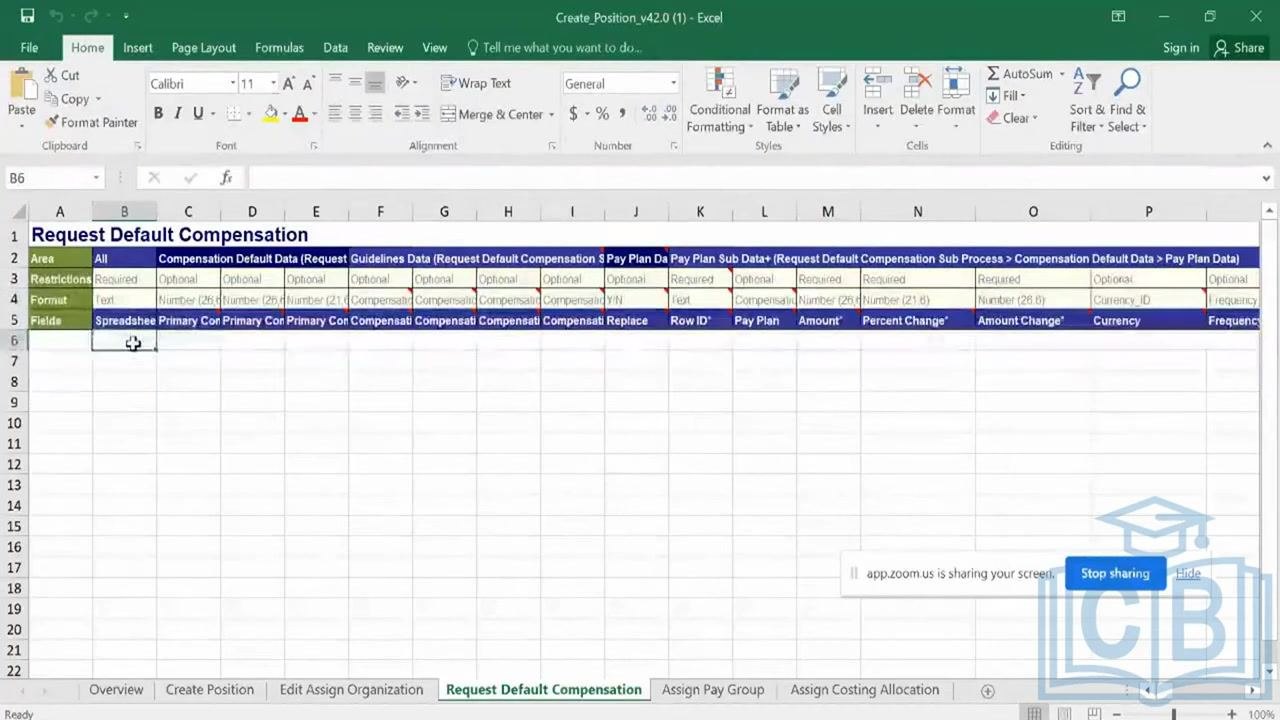
Task: Open the General number format dropdown
Action: pos(673,84)
